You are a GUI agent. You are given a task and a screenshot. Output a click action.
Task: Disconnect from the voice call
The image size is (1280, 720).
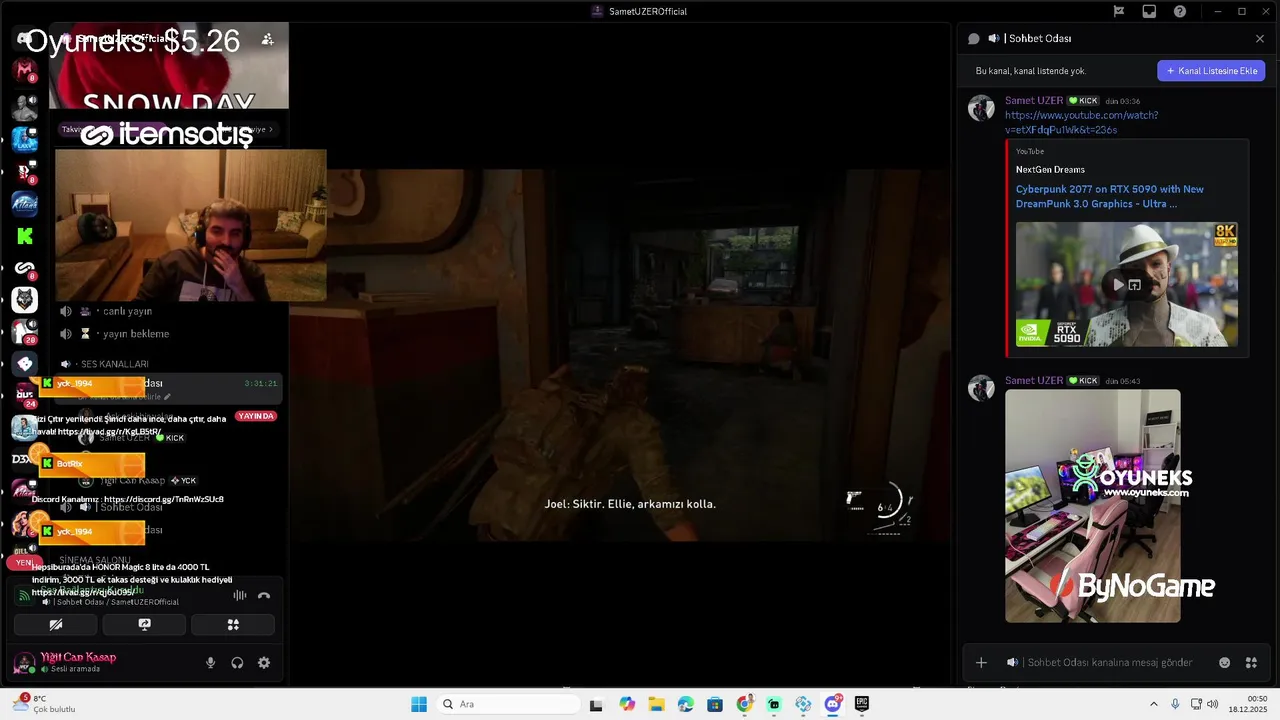[x=264, y=596]
